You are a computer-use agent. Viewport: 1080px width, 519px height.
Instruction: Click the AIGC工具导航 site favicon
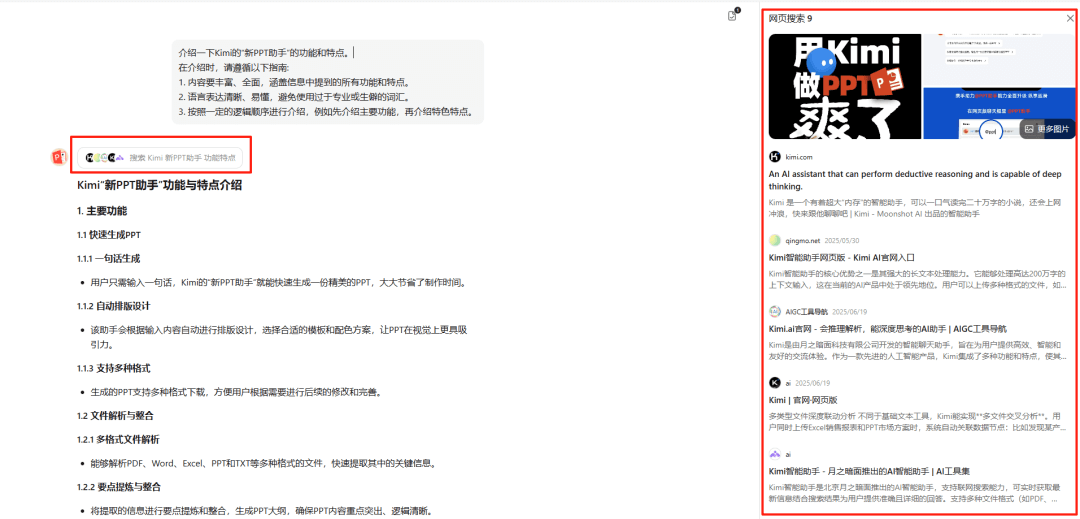[x=775, y=311]
